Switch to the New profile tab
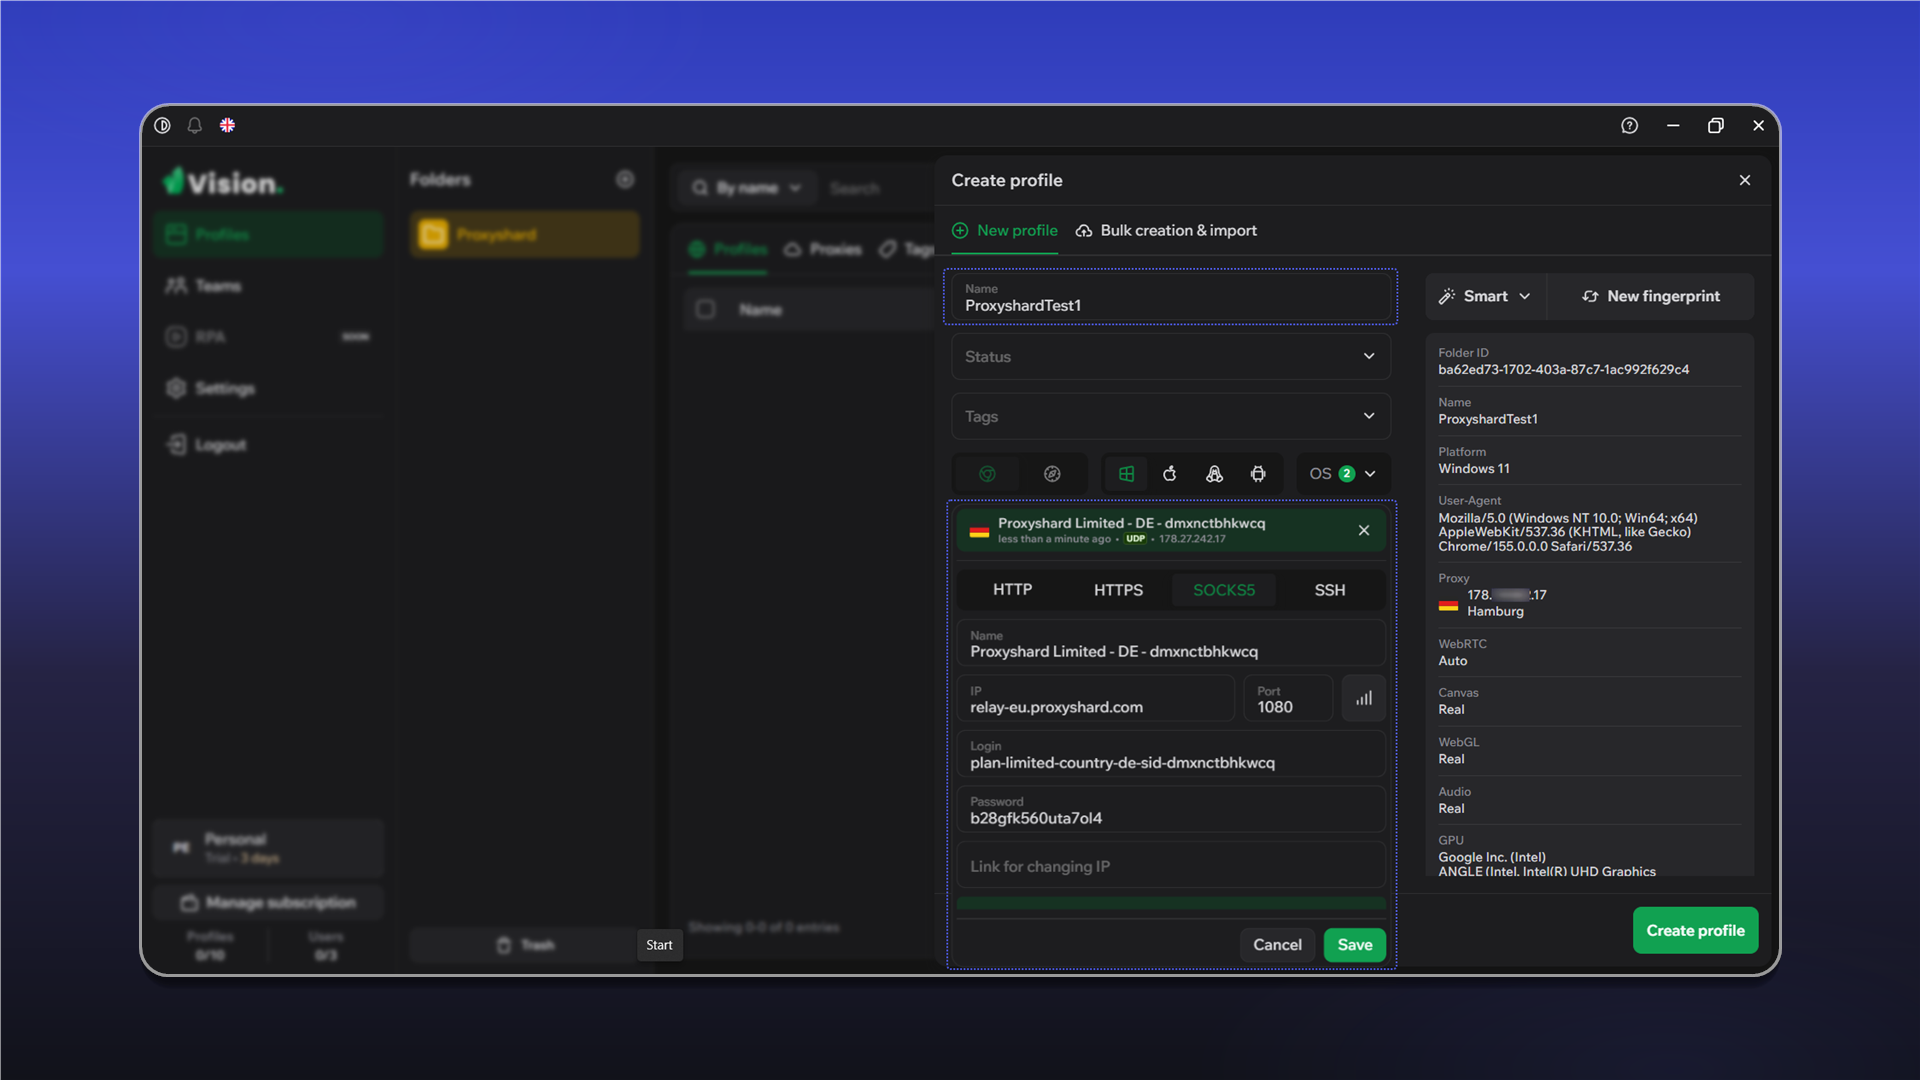 coord(1005,230)
